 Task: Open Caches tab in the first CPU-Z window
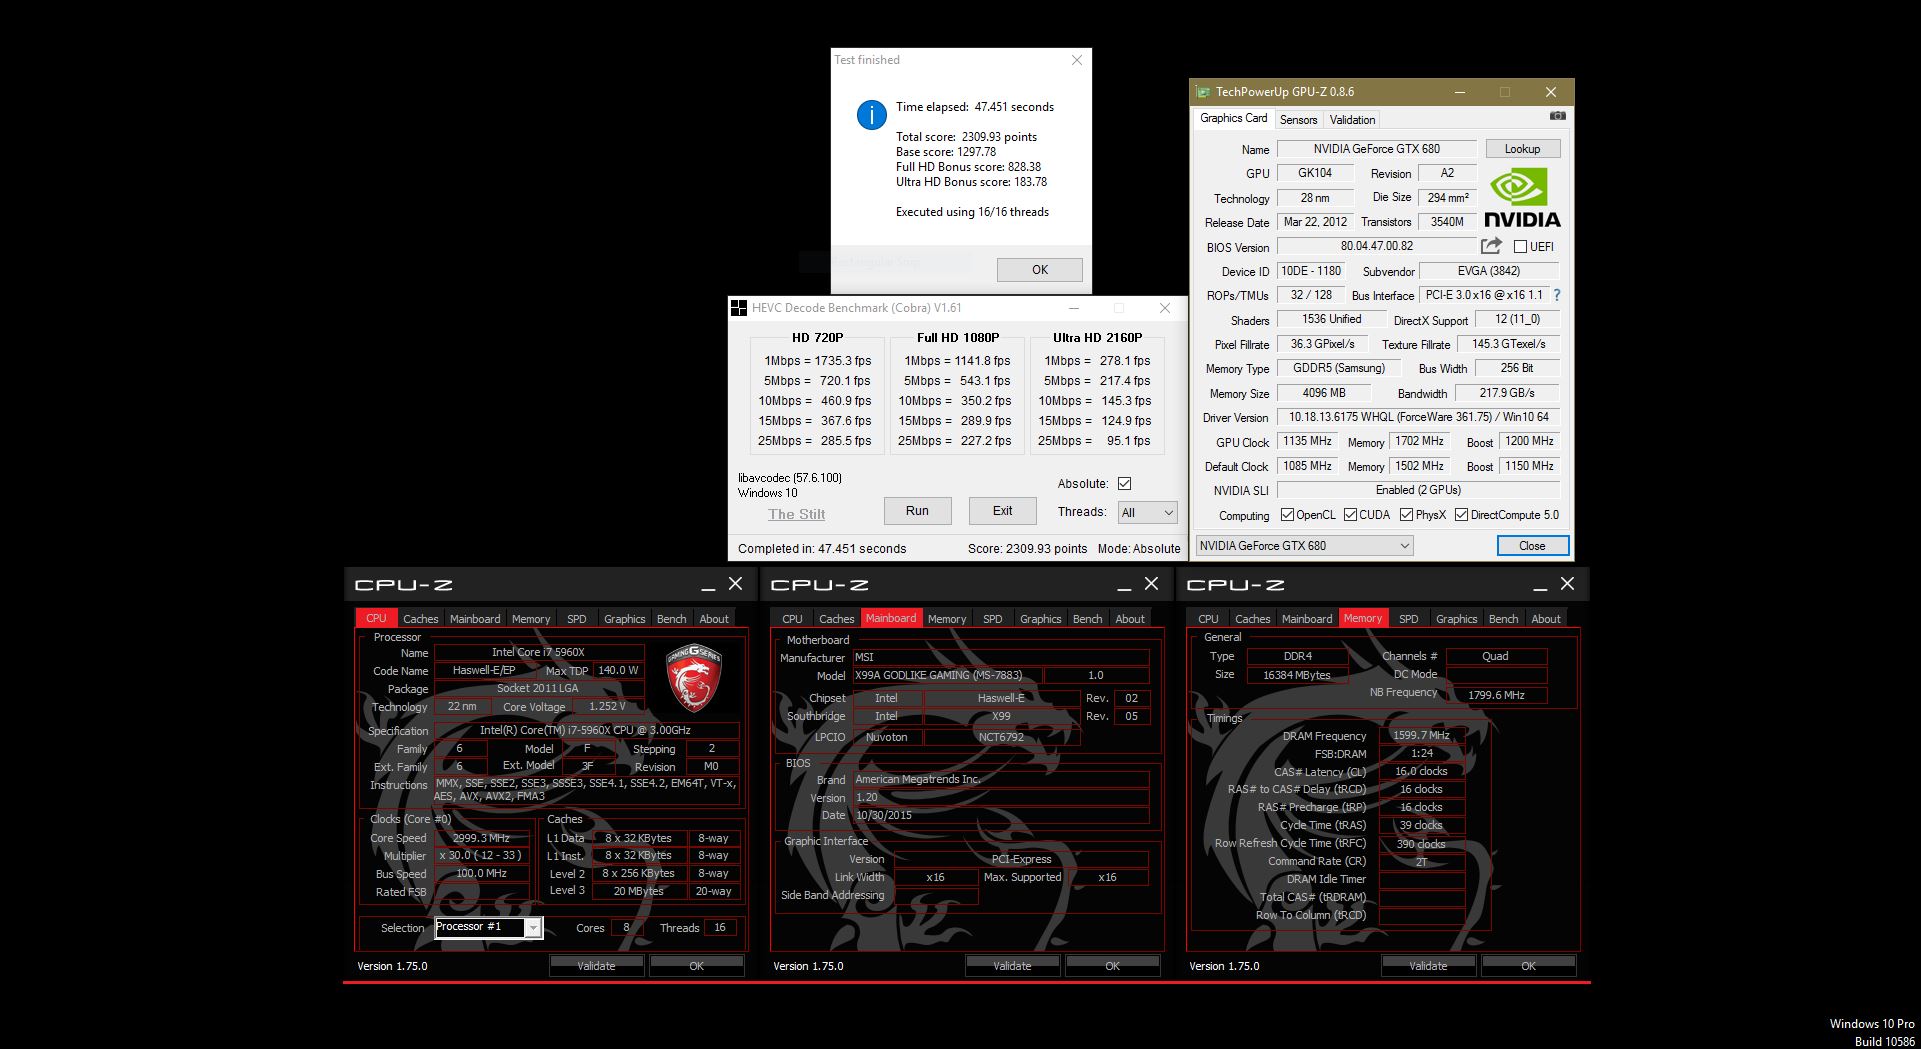[x=420, y=619]
